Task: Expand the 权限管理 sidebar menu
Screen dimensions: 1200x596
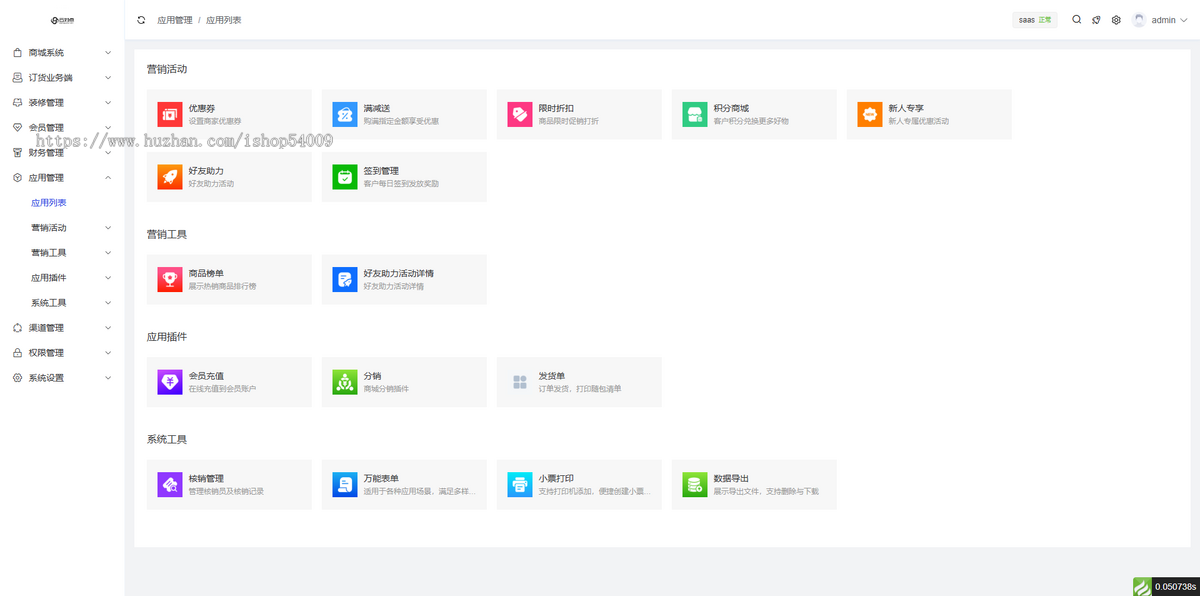Action: pos(62,352)
